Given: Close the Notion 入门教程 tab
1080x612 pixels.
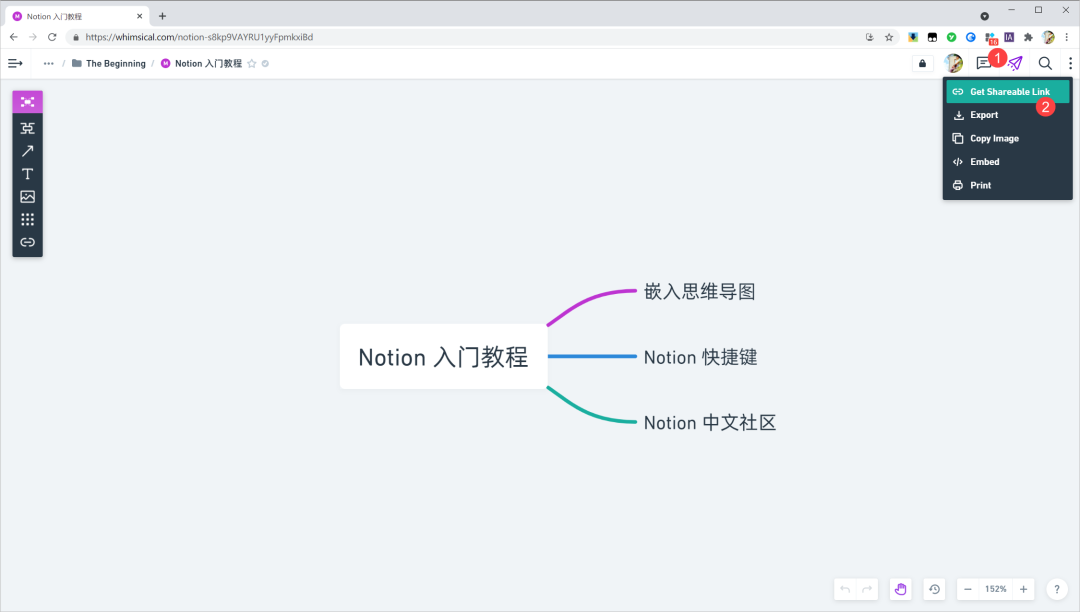Looking at the screenshot, I should (139, 16).
